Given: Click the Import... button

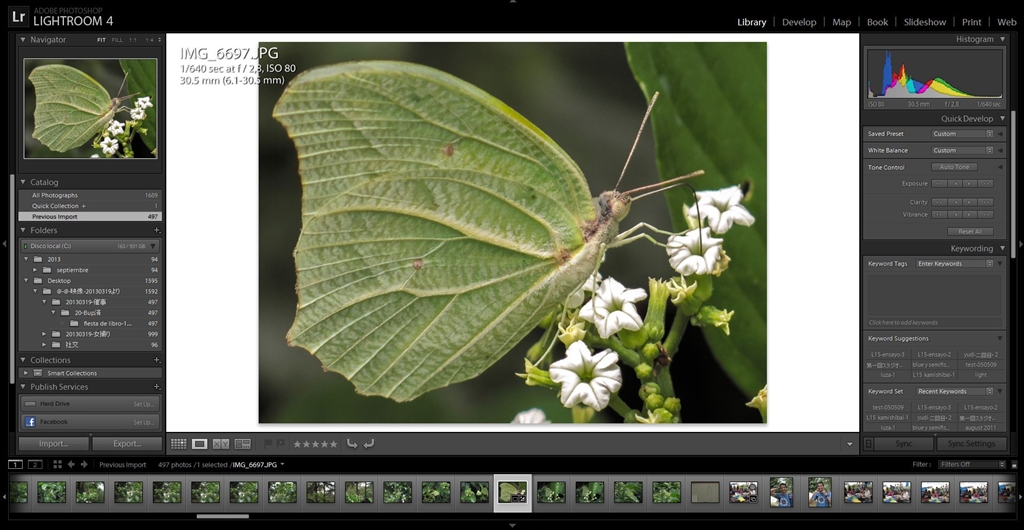Looking at the screenshot, I should 54,443.
